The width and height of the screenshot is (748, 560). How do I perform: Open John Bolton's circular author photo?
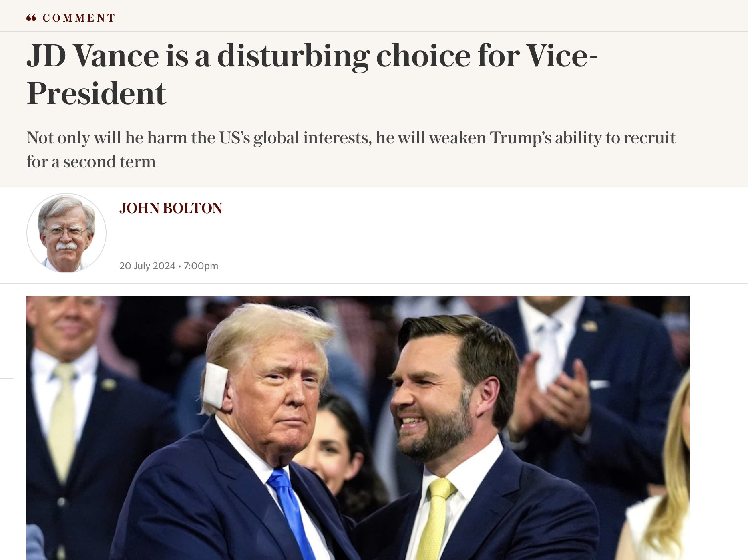coord(66,233)
